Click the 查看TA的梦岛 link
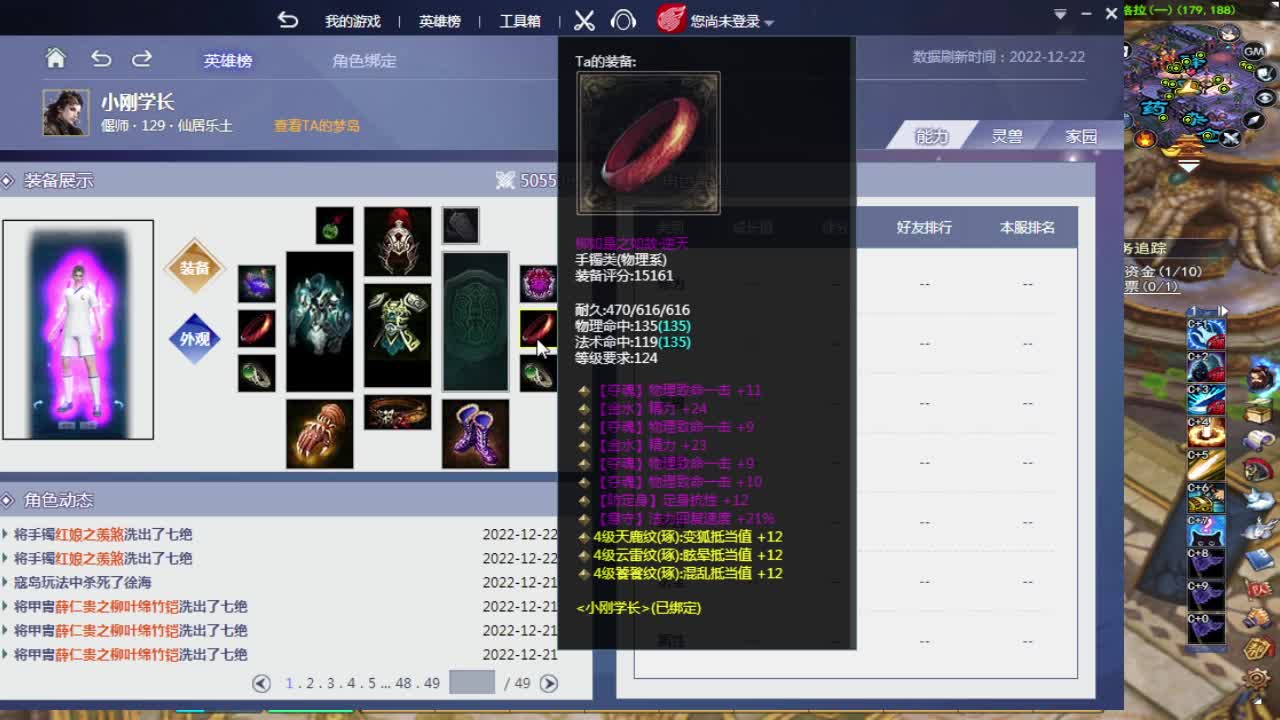 click(x=317, y=126)
